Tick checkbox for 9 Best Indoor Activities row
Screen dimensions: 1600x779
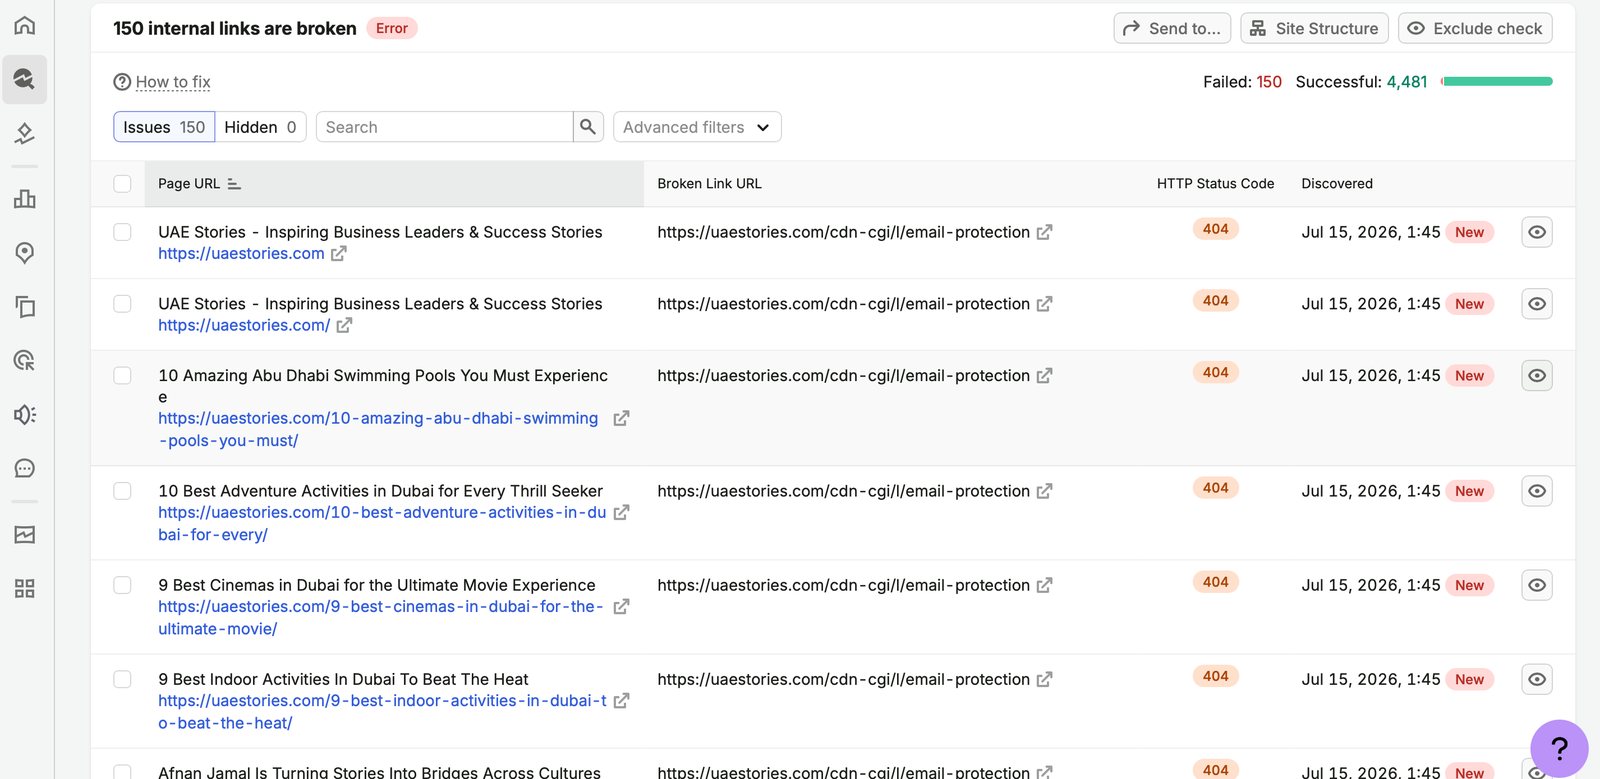[x=122, y=679]
